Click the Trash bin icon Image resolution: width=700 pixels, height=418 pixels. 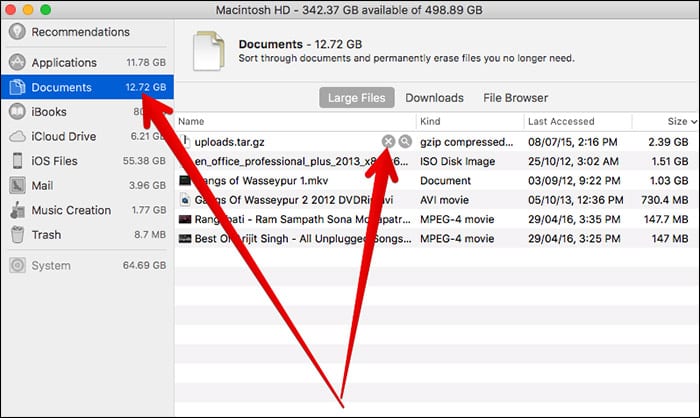click(x=17, y=234)
